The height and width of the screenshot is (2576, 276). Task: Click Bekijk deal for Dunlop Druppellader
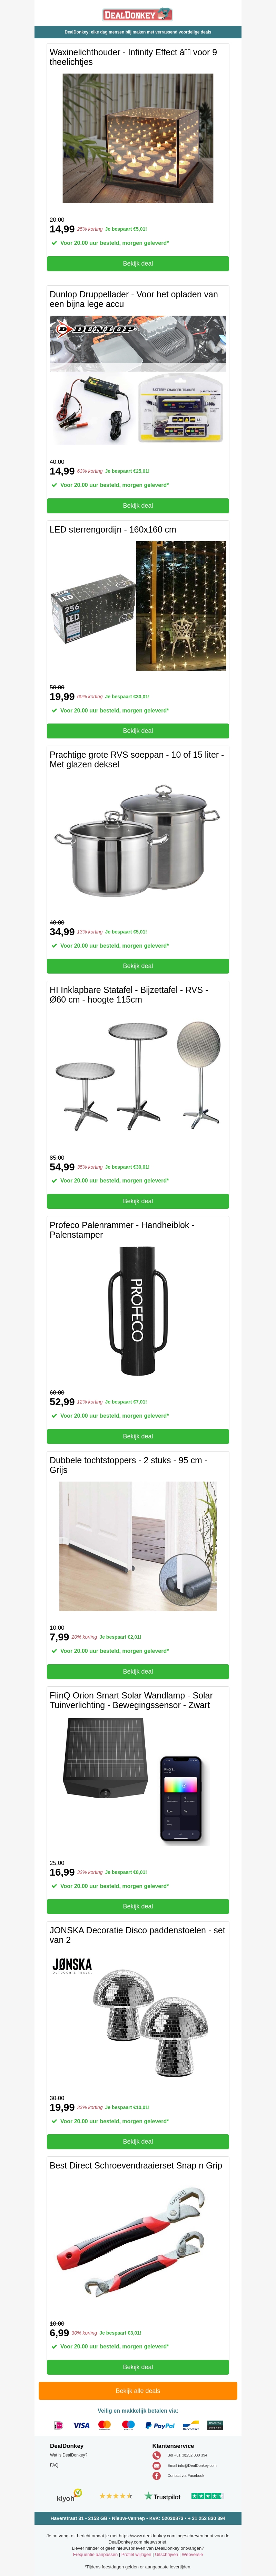click(x=138, y=506)
